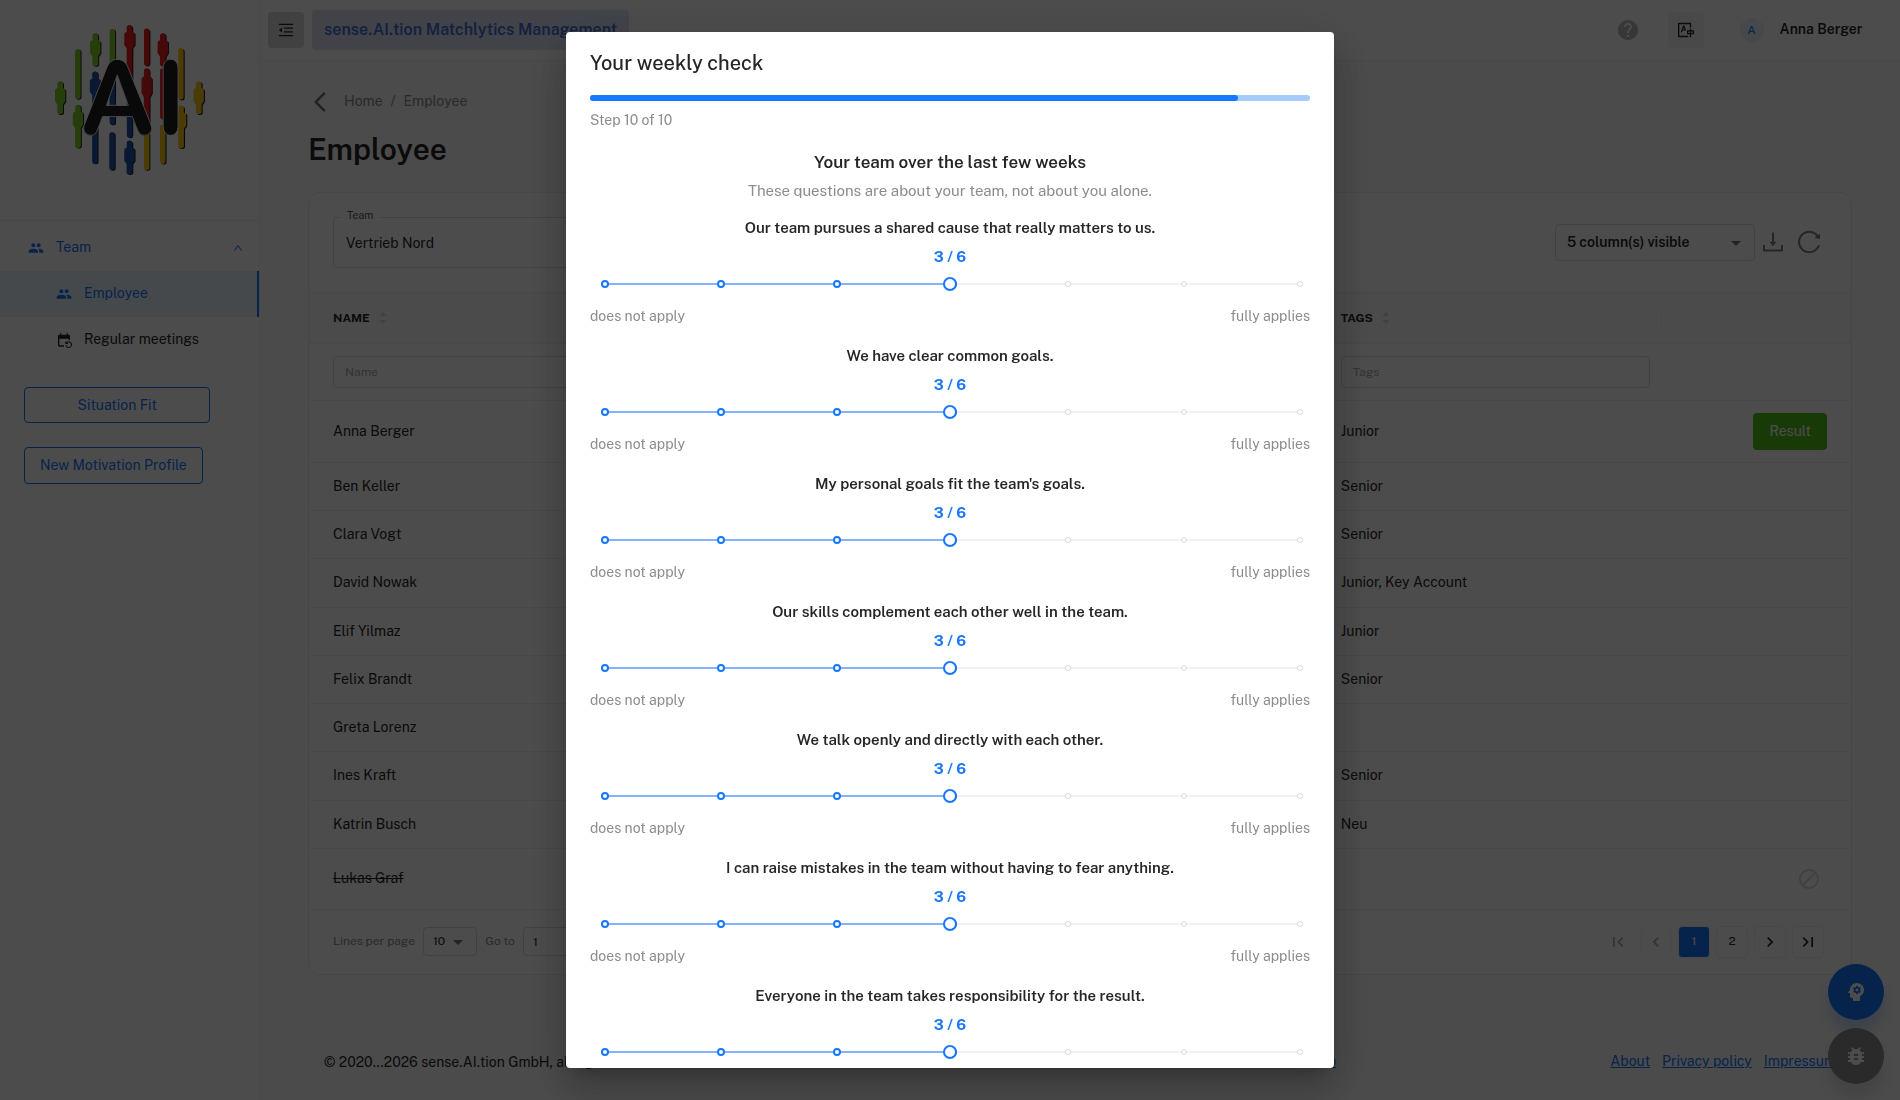Jump to last page arrow
1900x1100 pixels.
click(1808, 942)
